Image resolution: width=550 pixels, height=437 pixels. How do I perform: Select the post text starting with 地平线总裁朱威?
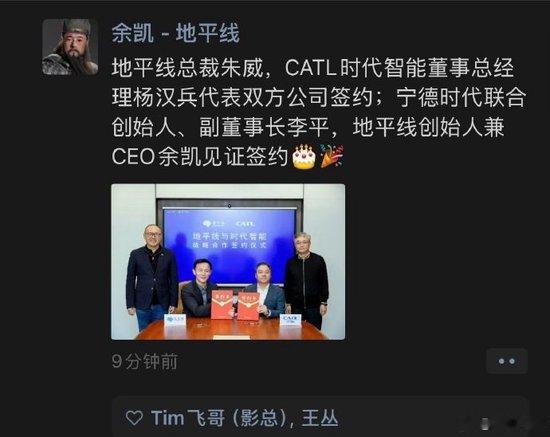(319, 112)
